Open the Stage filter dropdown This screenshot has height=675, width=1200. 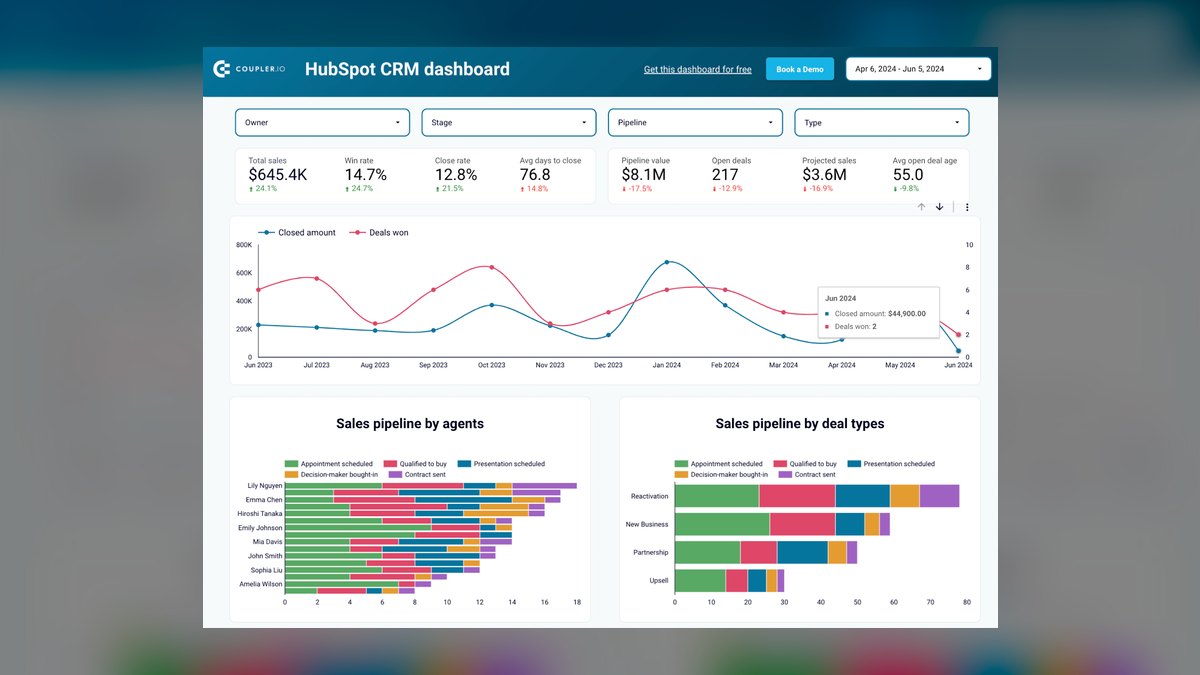click(x=509, y=122)
